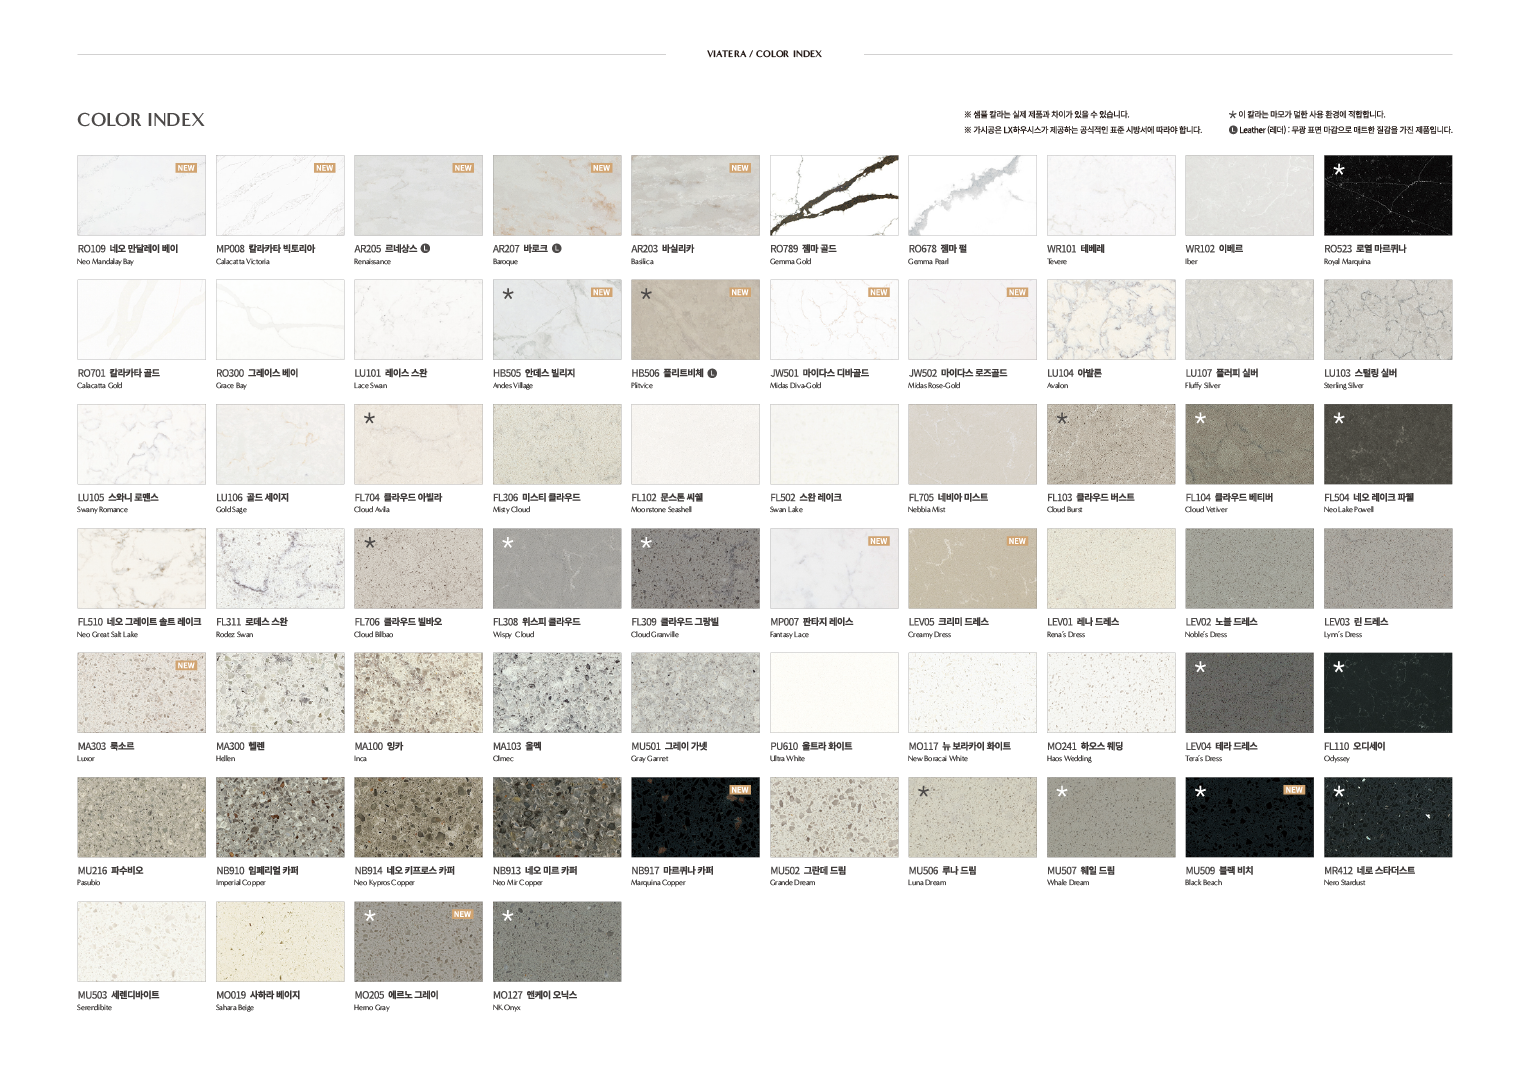The image size is (1530, 1080).
Task: Click the NEW badge on MA303 Luxor
Action: pyautogui.click(x=186, y=665)
